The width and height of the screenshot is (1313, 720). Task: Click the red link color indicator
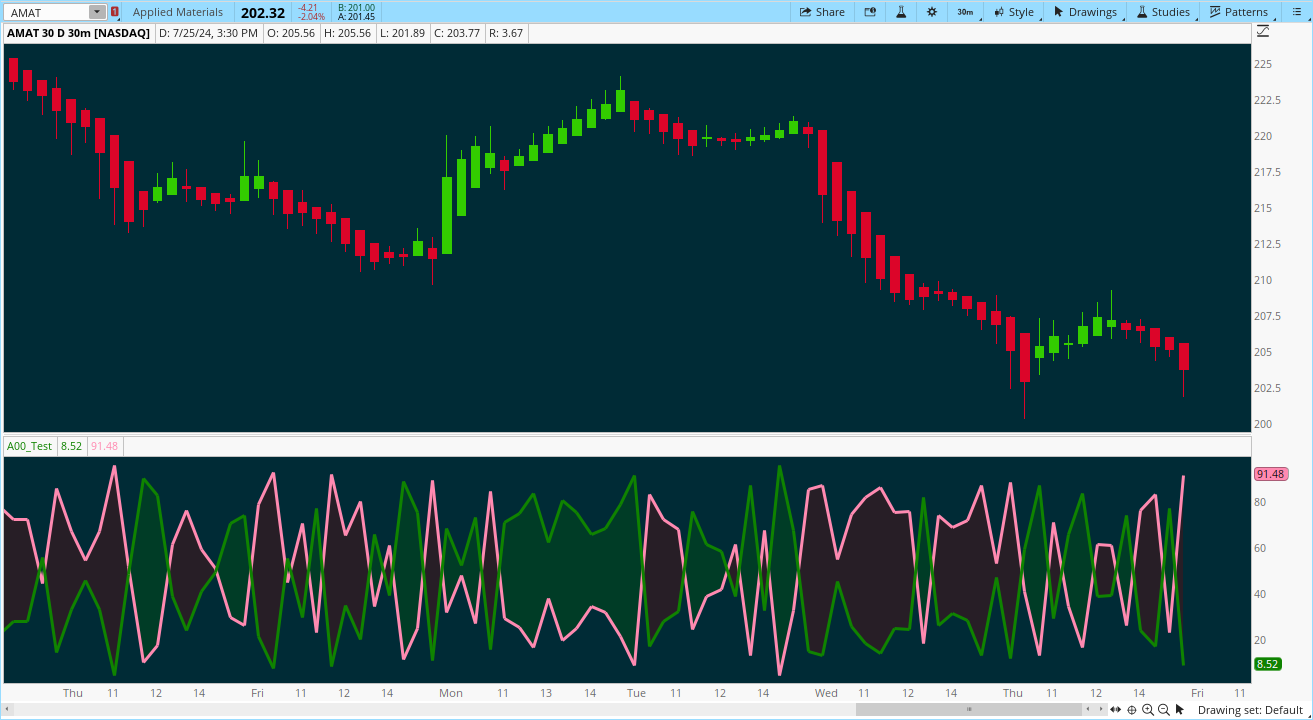coord(115,12)
